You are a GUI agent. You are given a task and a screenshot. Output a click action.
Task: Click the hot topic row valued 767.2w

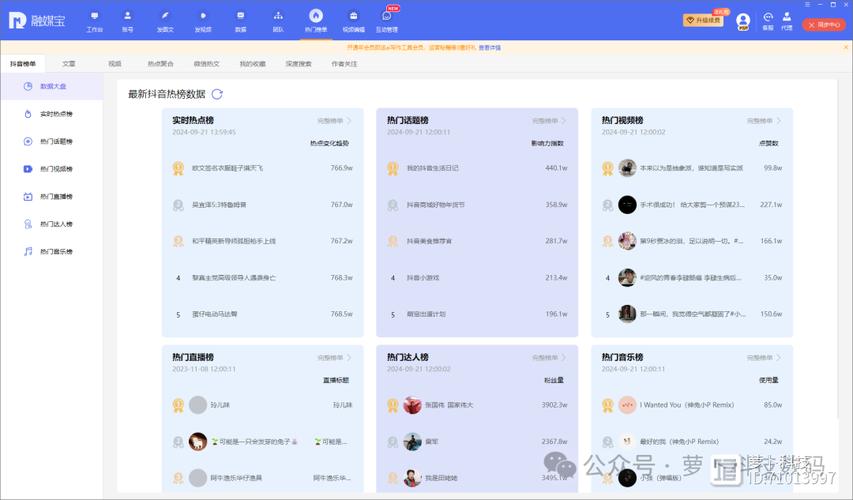(263, 241)
